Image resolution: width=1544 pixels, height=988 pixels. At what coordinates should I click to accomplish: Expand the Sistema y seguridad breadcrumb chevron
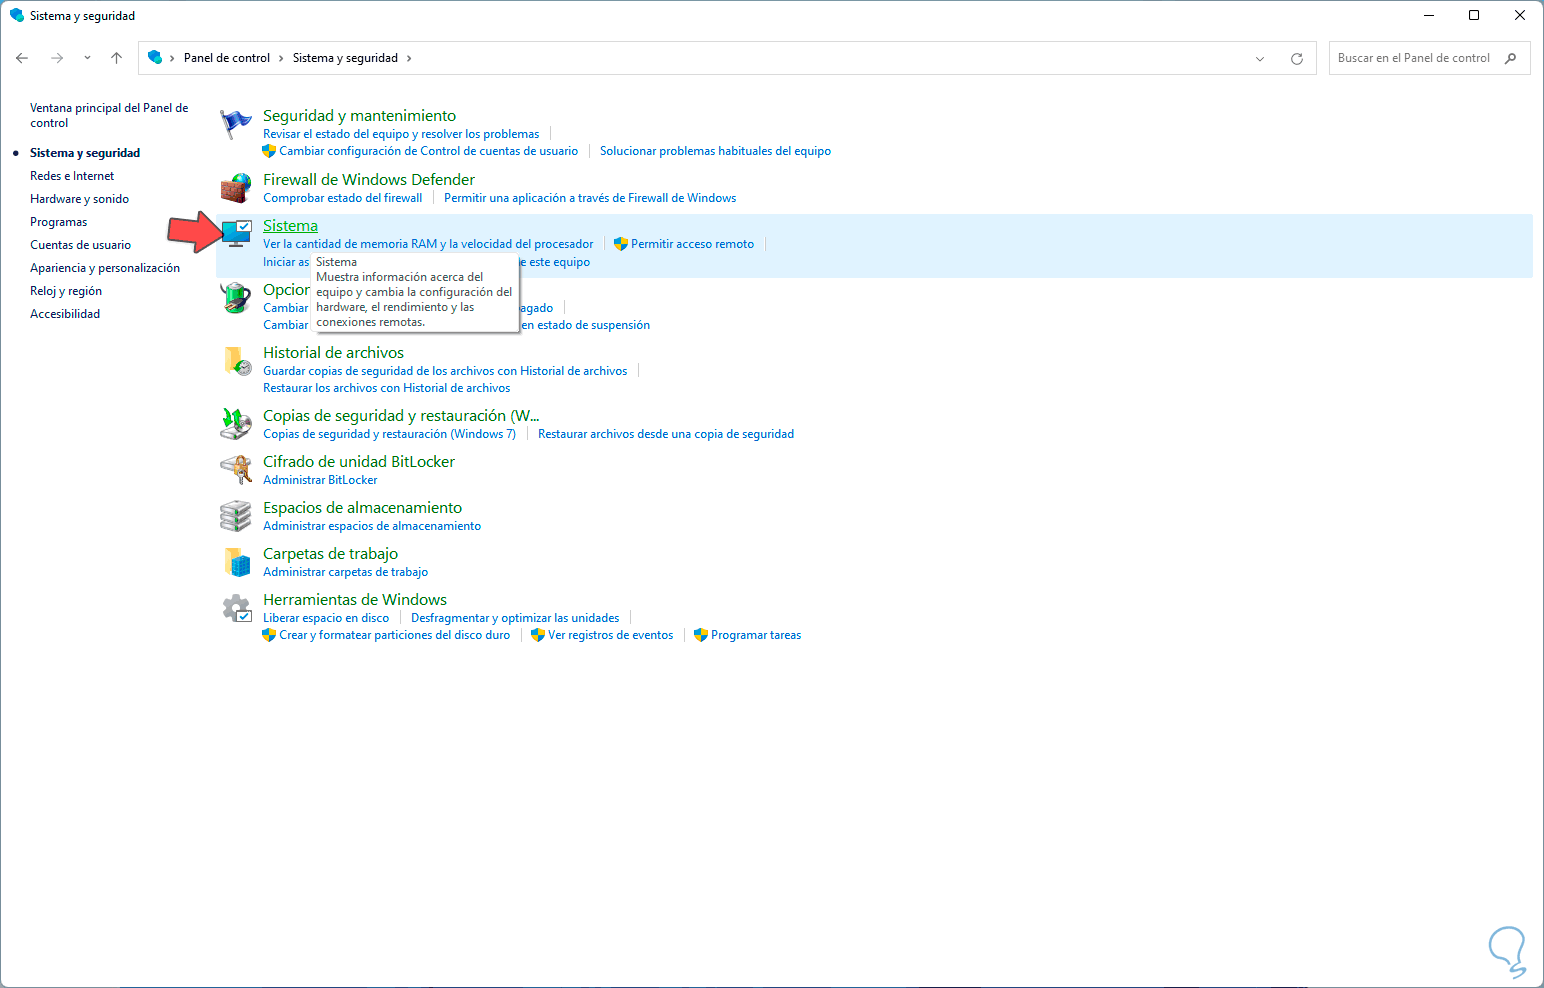point(409,58)
